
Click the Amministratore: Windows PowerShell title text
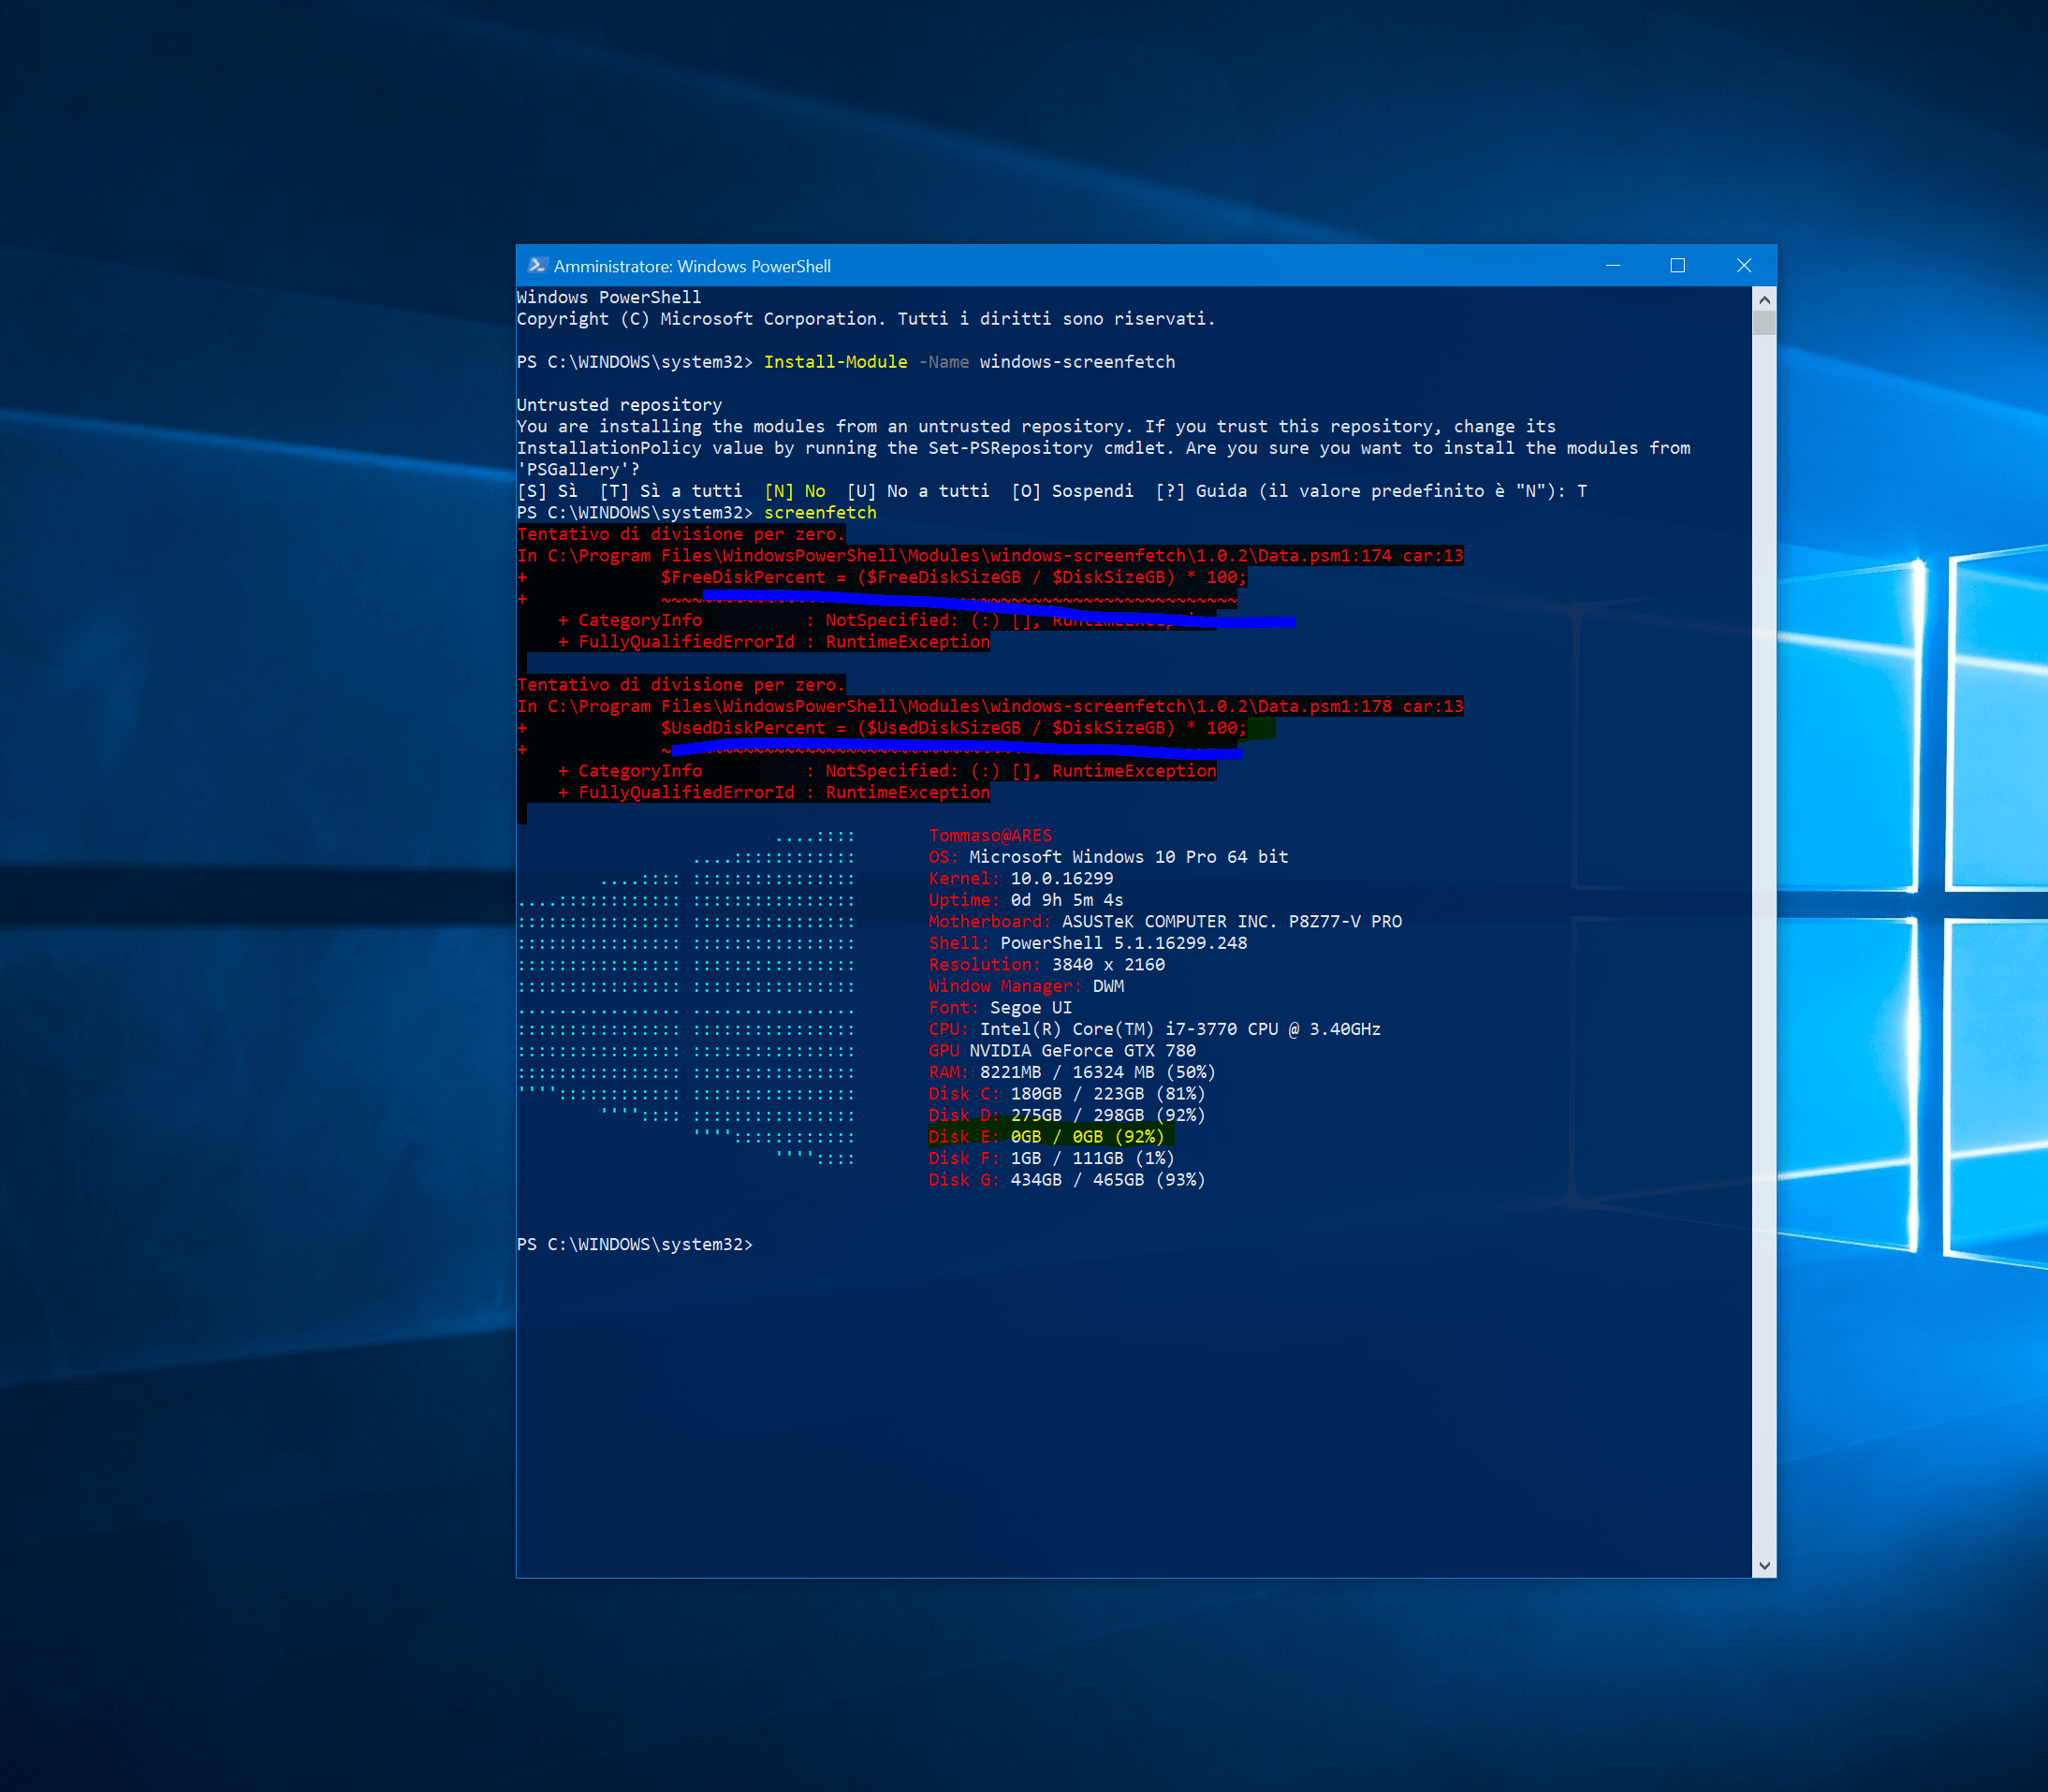pyautogui.click(x=692, y=266)
